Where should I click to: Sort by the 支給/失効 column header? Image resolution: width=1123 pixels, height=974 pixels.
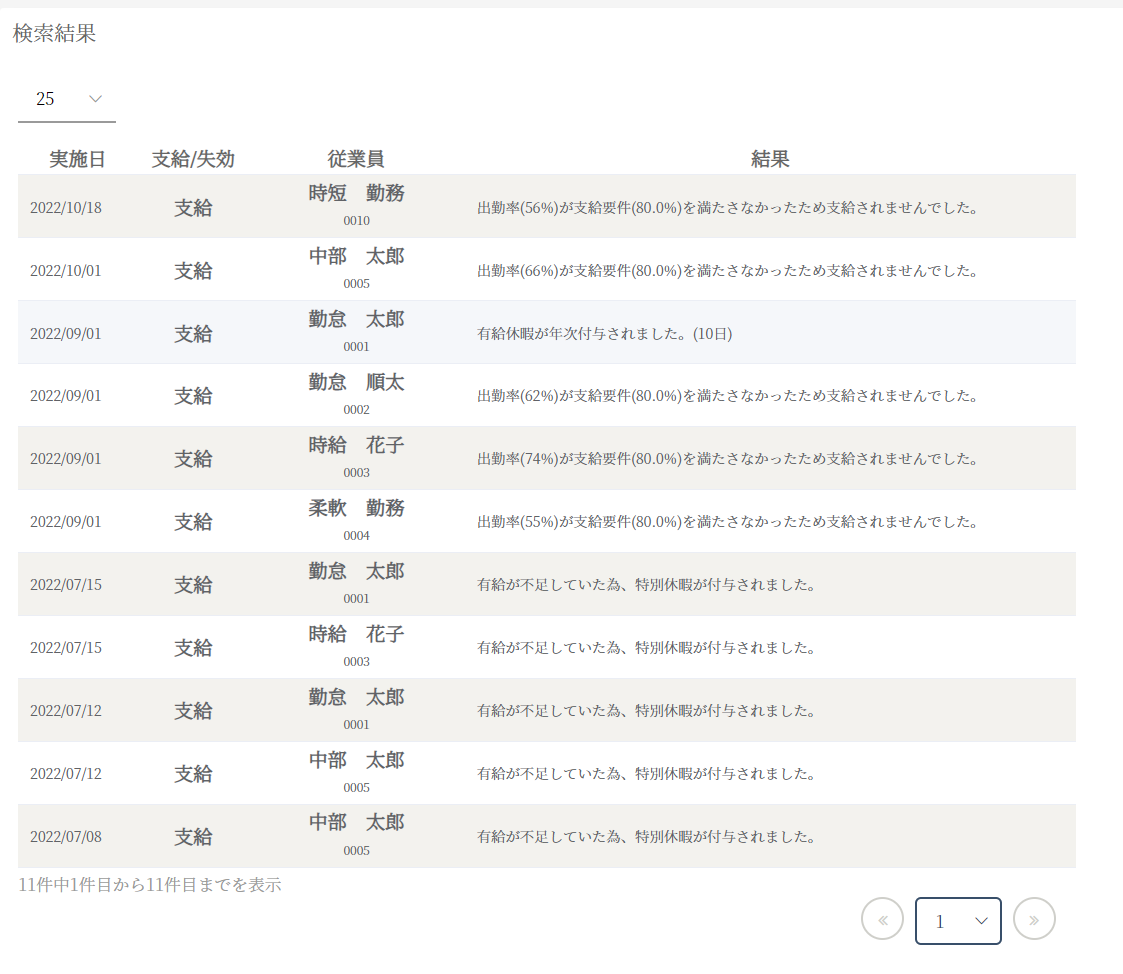(x=193, y=159)
